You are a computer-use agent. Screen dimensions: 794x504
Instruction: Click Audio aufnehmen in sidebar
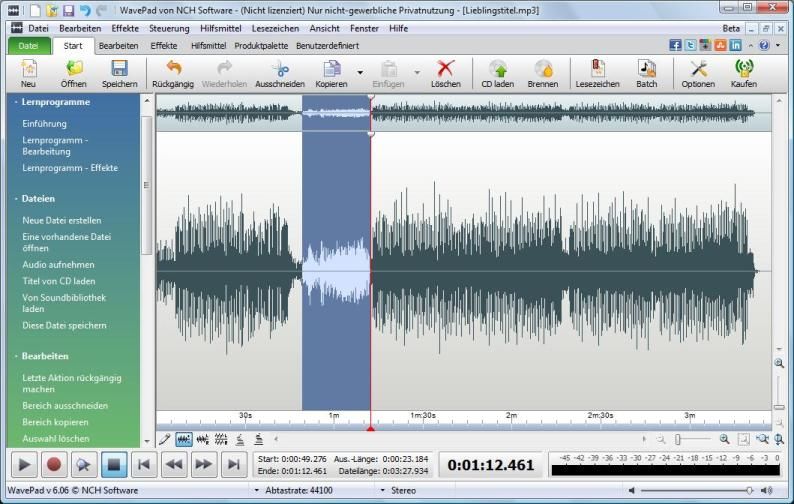coord(58,264)
